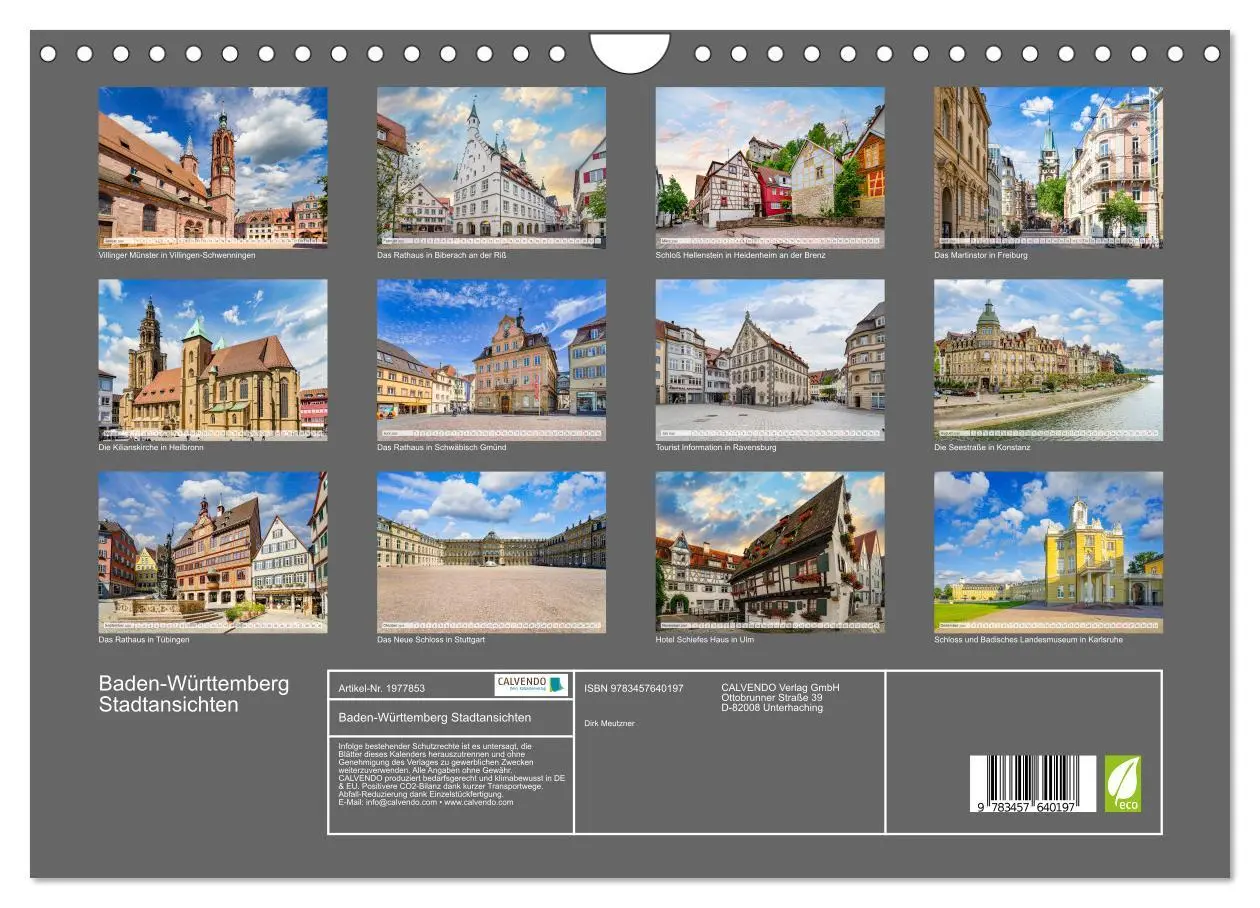Screen dimensions: 1260x908
Task: Open the Hotel Schiefes Haus Ulm photo
Action: (770, 552)
